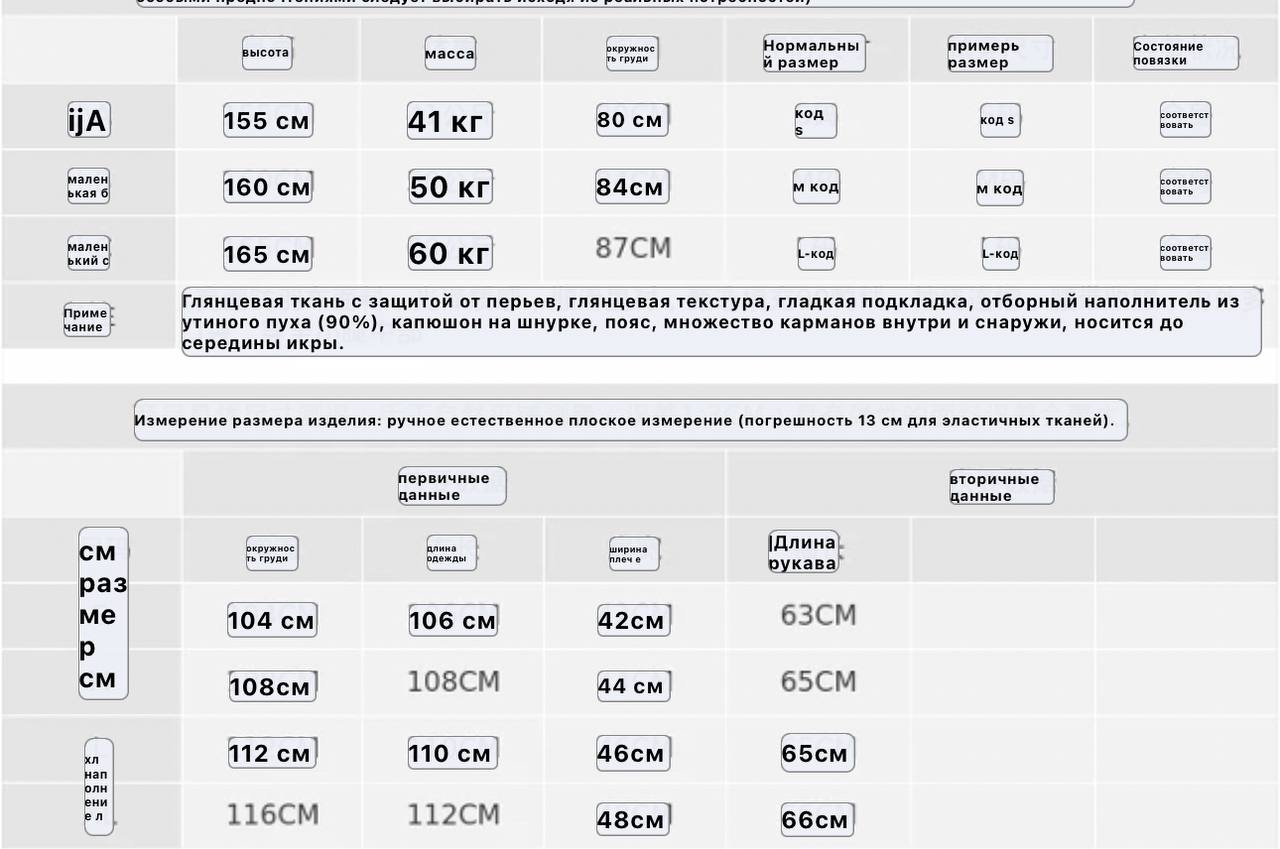The image size is (1280, 849).
Task: Click '108CM' in the длина одежды column
Action: coord(453,682)
